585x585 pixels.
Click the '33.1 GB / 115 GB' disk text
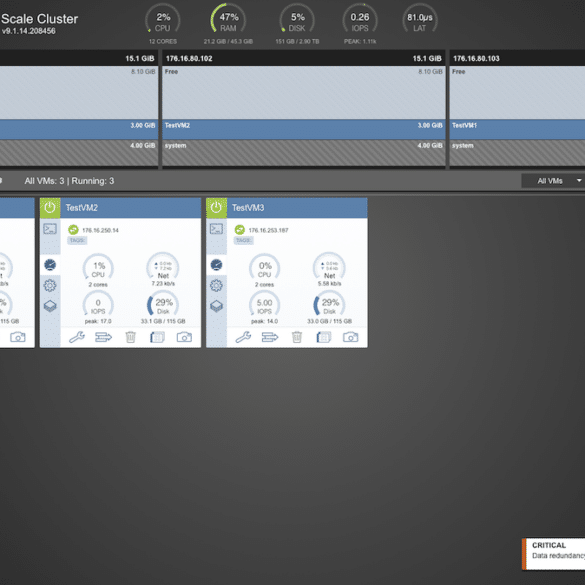[163, 321]
